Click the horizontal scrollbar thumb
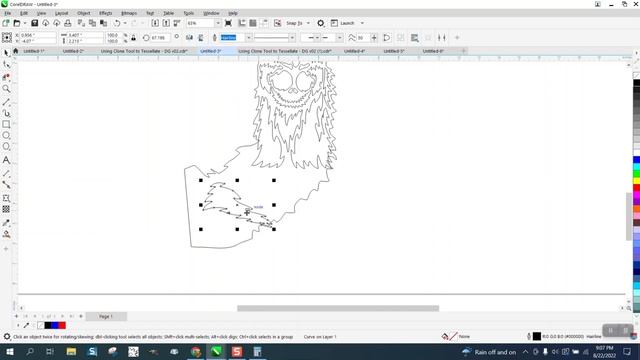 [x=338, y=308]
